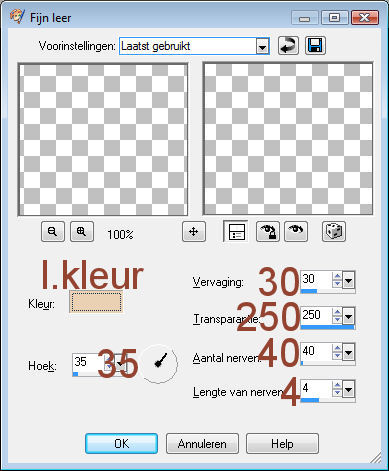Pick the Kleur color swatch
This screenshot has height=471, width=389.
coord(96,302)
